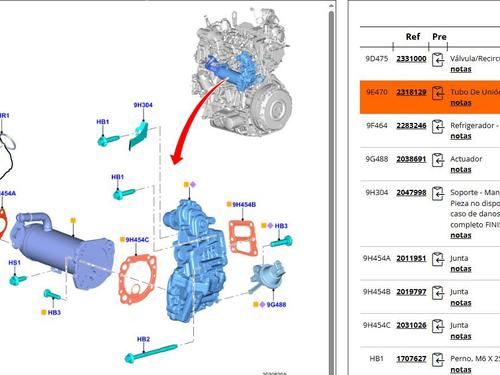Click the previous-part icon in the 9H454C row
Screen dimensions: 500x375
tap(438, 326)
